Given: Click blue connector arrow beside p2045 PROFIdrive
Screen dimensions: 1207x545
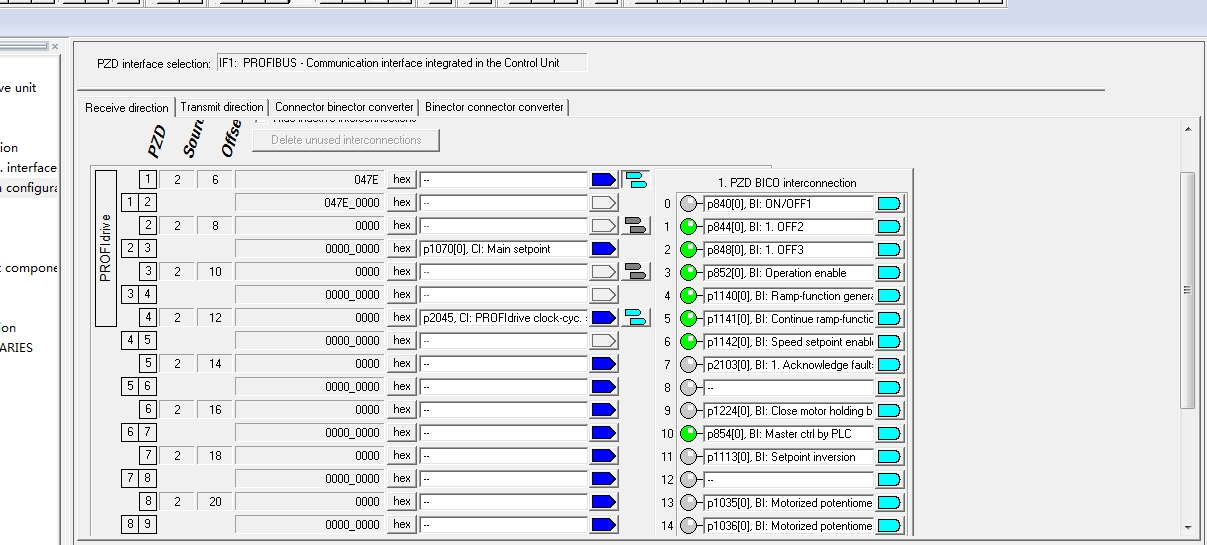Looking at the screenshot, I should [603, 317].
